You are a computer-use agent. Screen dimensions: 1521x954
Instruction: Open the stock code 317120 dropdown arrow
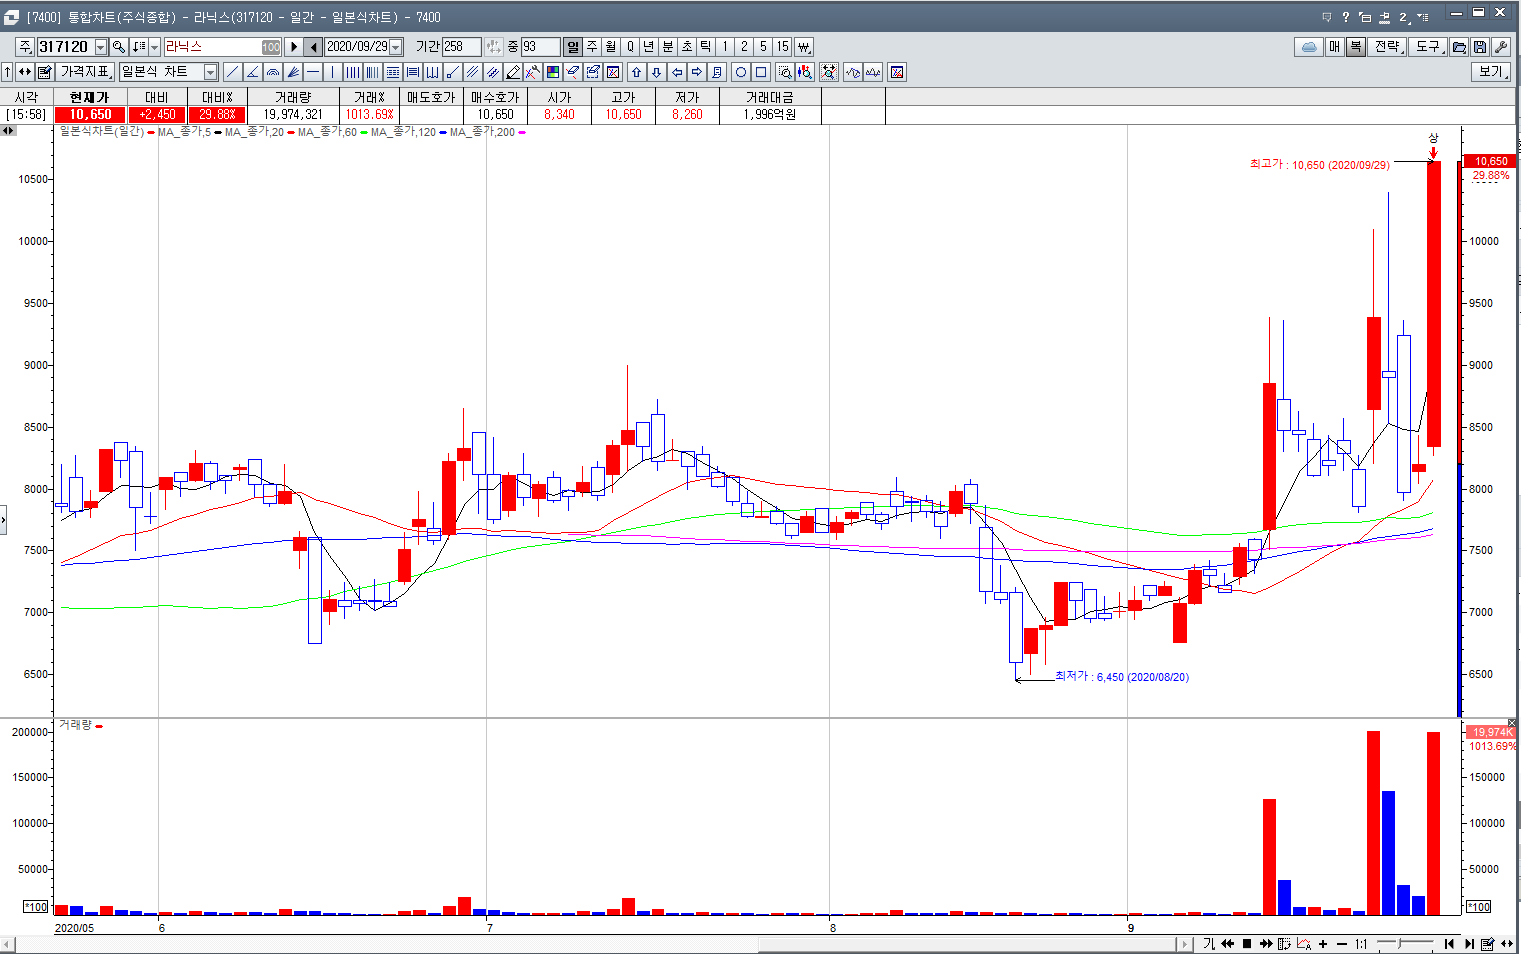[101, 47]
